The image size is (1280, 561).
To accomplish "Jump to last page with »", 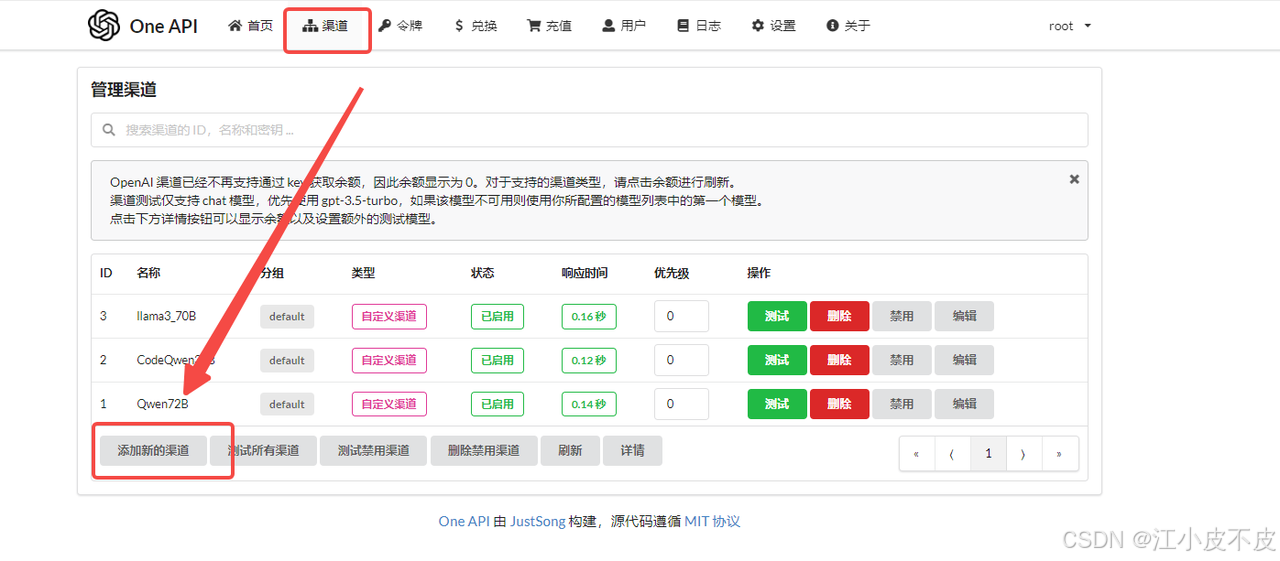I will 1060,454.
